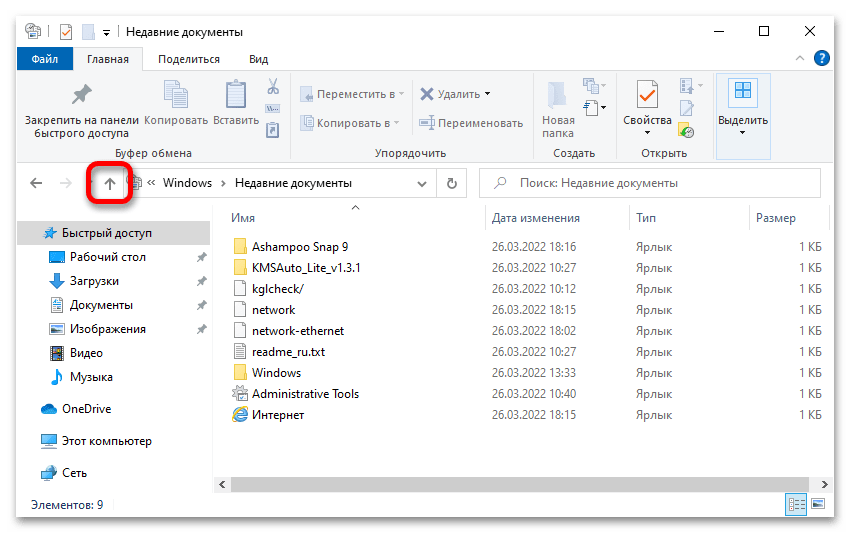Image resolution: width=850 pixels, height=533 pixels.
Task: Click the Cut scissors icon
Action: tap(272, 87)
